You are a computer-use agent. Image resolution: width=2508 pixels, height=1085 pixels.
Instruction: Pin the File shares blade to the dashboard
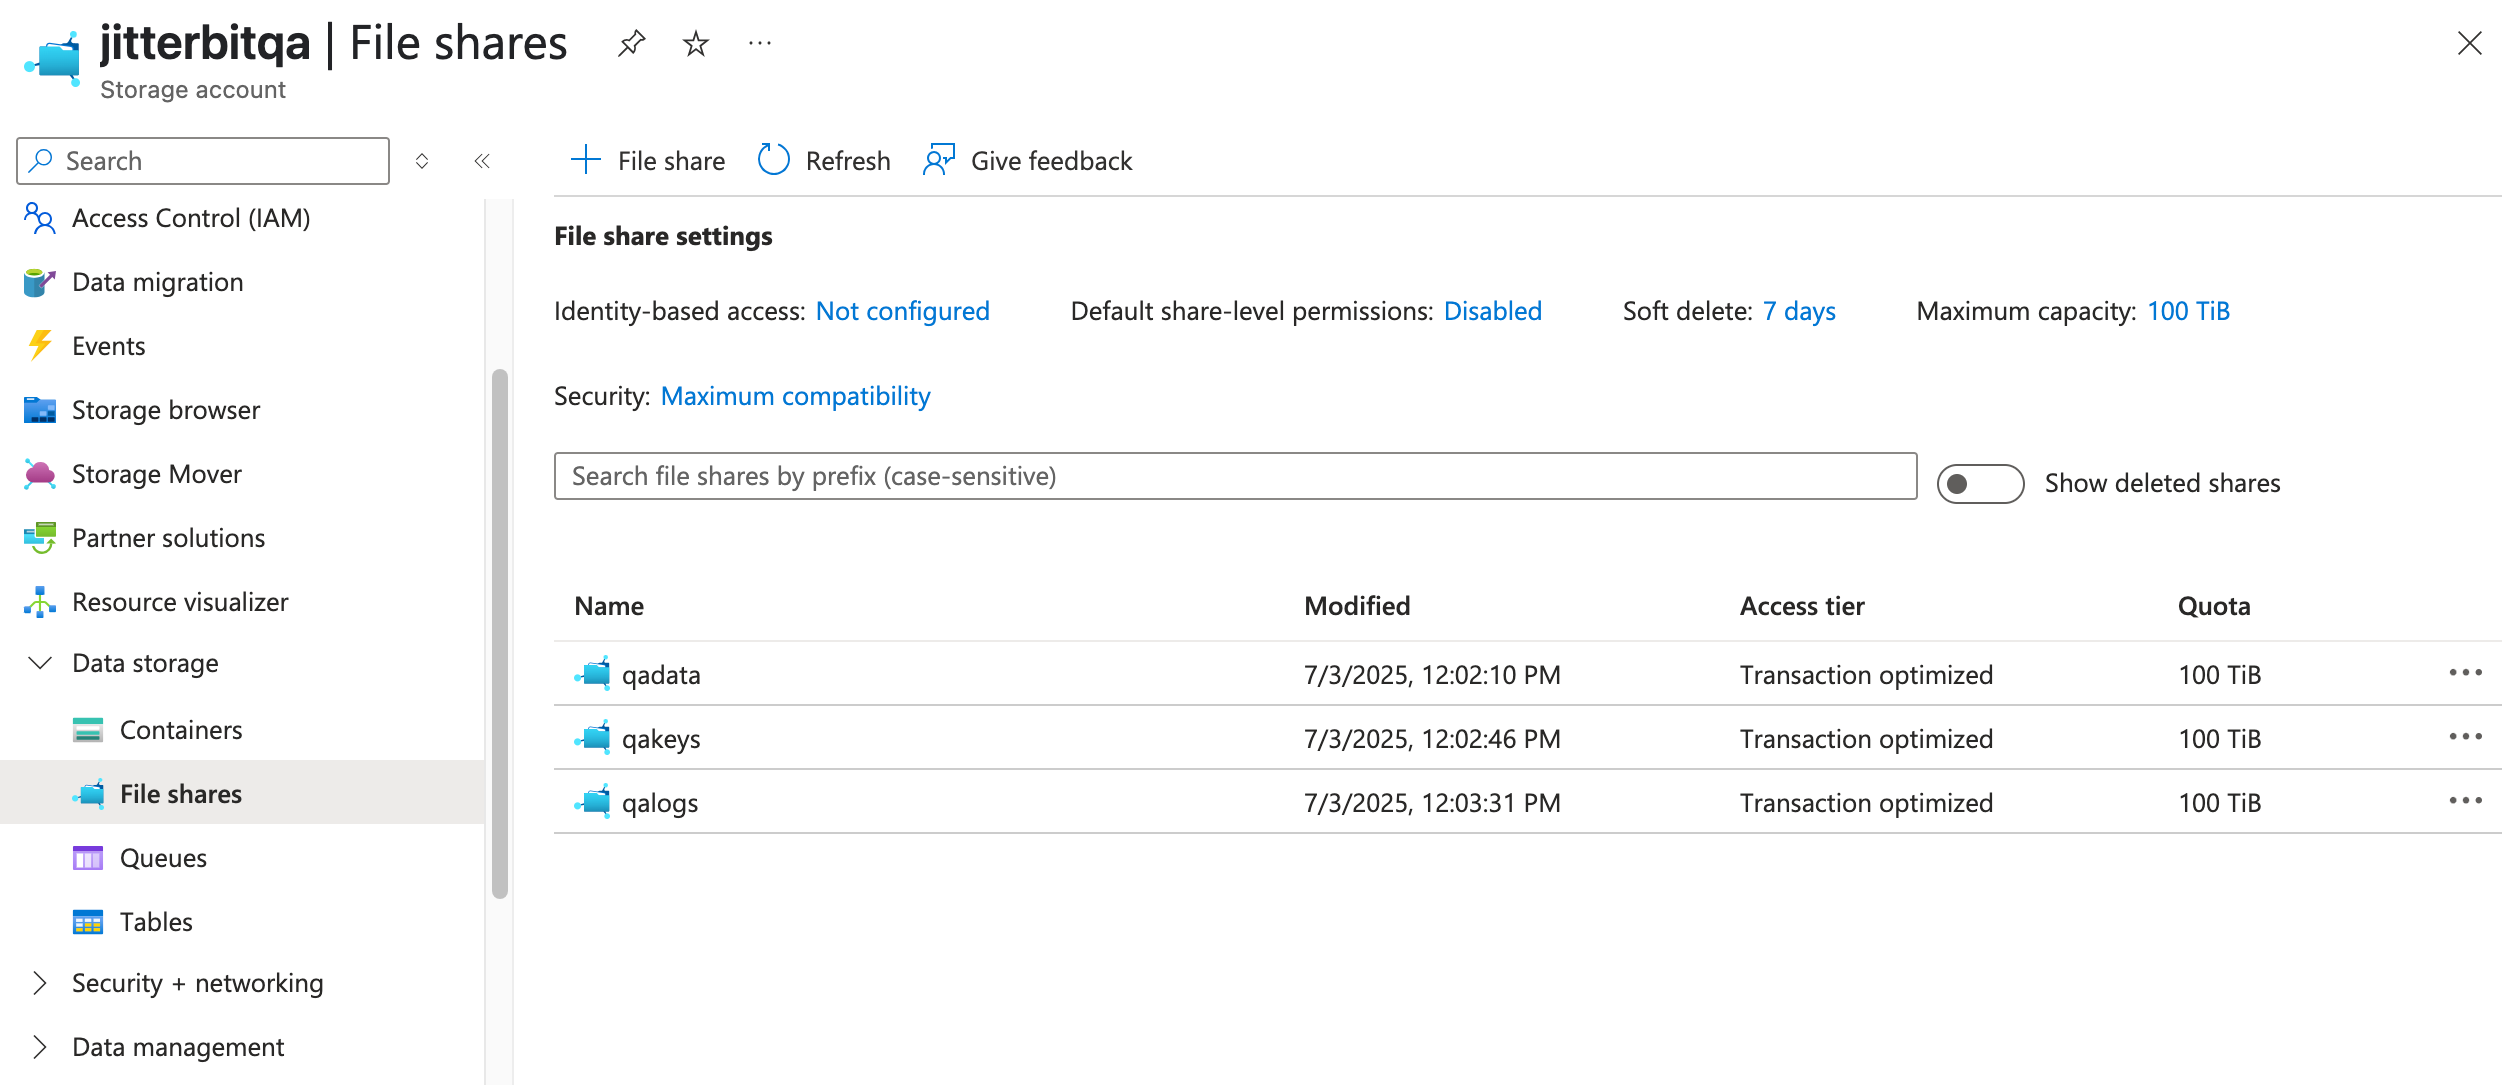pos(631,44)
